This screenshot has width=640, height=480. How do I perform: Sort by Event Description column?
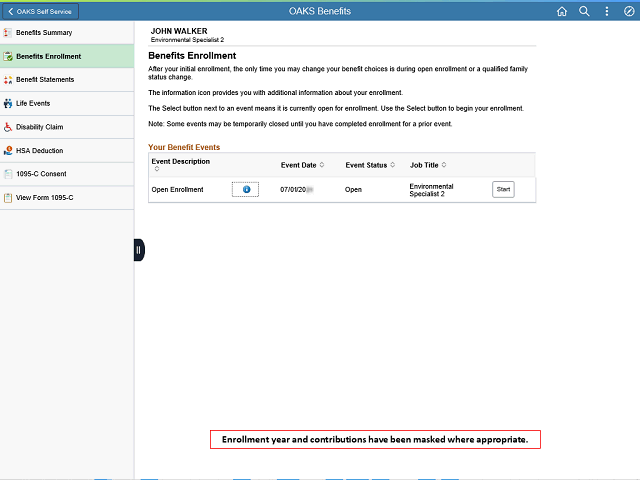pos(180,164)
